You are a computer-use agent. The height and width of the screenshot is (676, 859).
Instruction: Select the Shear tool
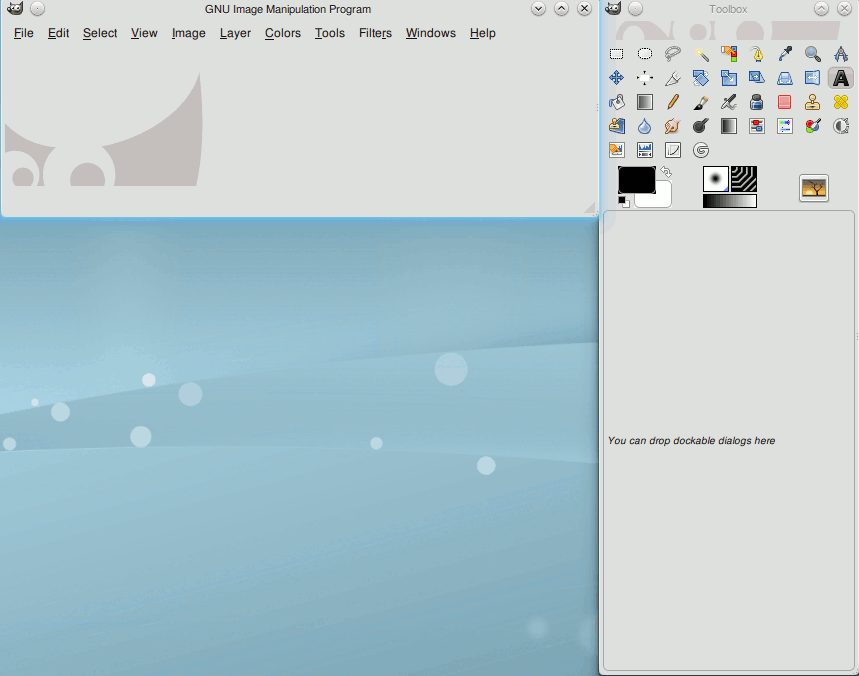click(757, 78)
